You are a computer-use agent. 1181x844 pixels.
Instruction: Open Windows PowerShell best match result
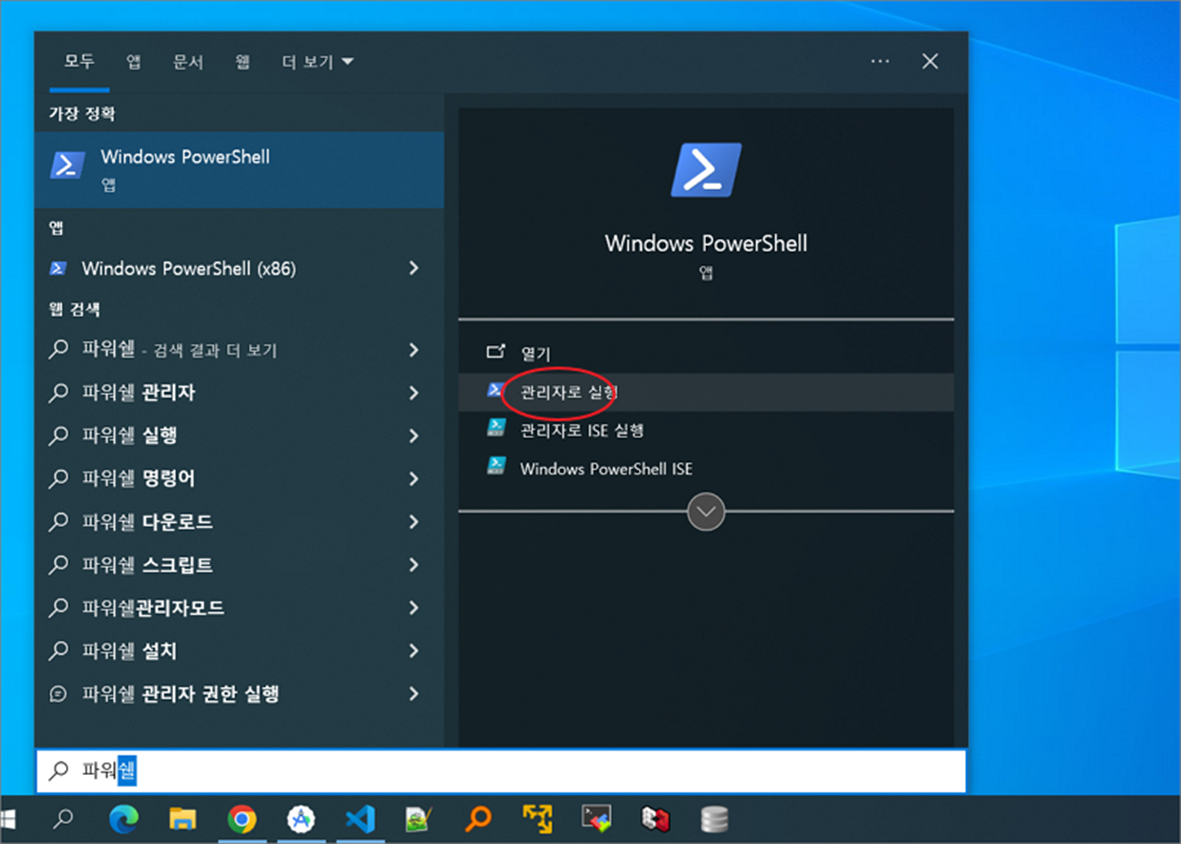tap(239, 169)
